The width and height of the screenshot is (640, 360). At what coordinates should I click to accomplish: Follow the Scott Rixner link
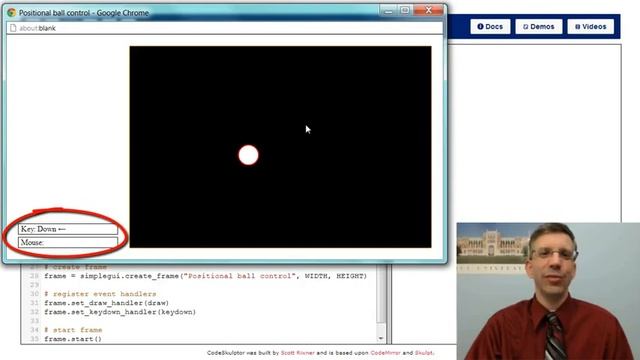click(297, 353)
